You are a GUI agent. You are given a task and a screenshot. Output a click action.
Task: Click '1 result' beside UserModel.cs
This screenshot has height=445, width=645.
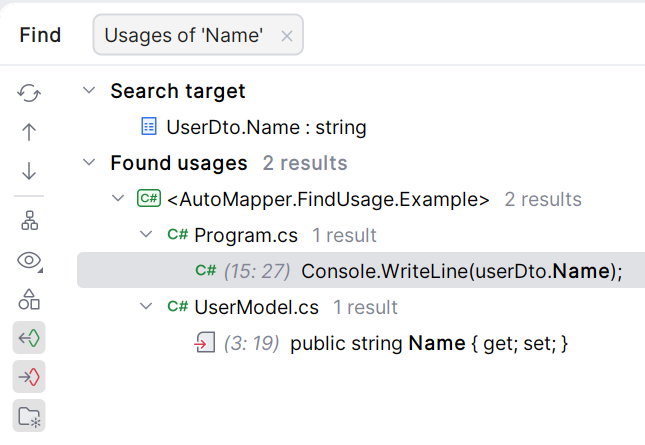click(365, 307)
